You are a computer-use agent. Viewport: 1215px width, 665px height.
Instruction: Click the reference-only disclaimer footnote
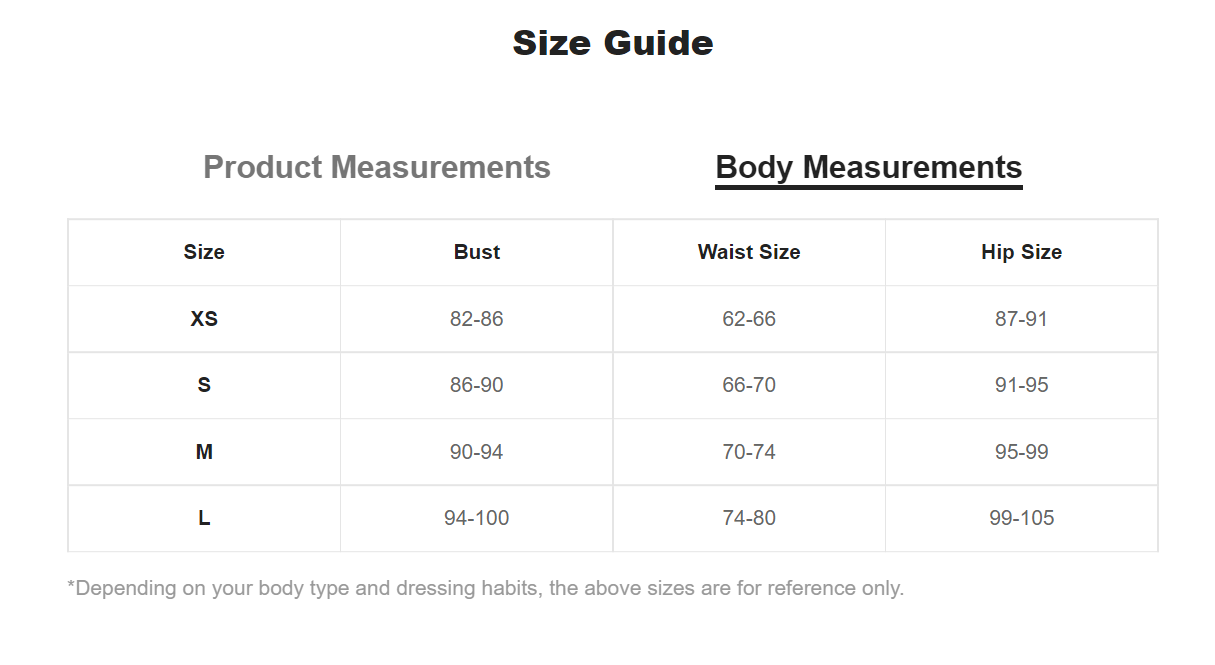pos(485,588)
